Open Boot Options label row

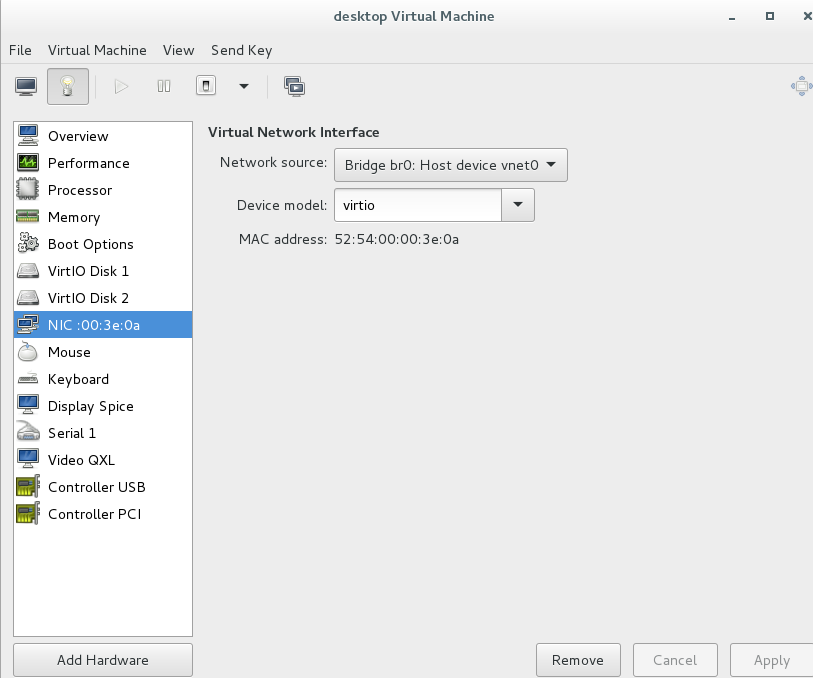91,244
